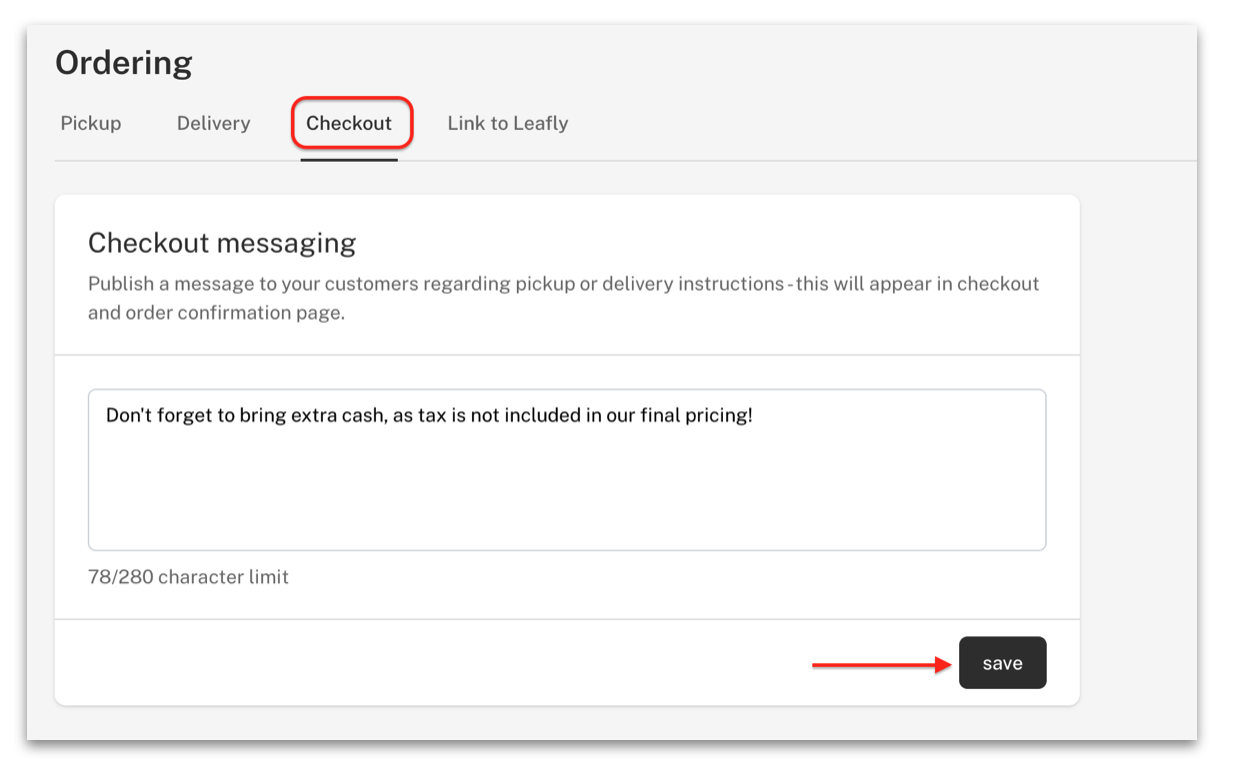
Task: Click the "Publish a message" description line
Action: (x=564, y=283)
